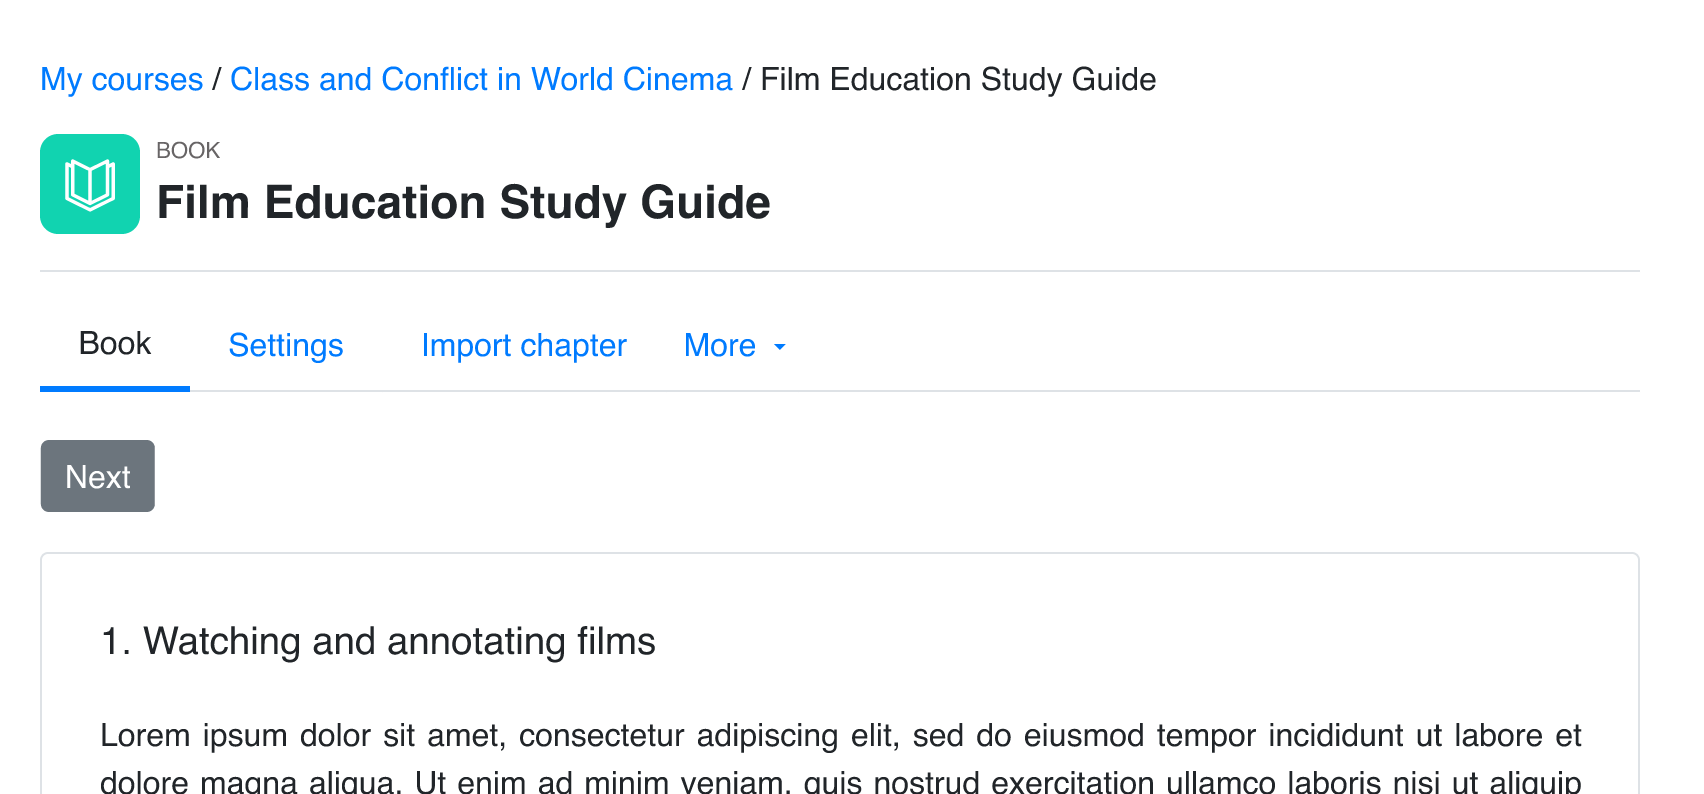Select the Book tab
Screen dimensions: 1704x794
(115, 344)
